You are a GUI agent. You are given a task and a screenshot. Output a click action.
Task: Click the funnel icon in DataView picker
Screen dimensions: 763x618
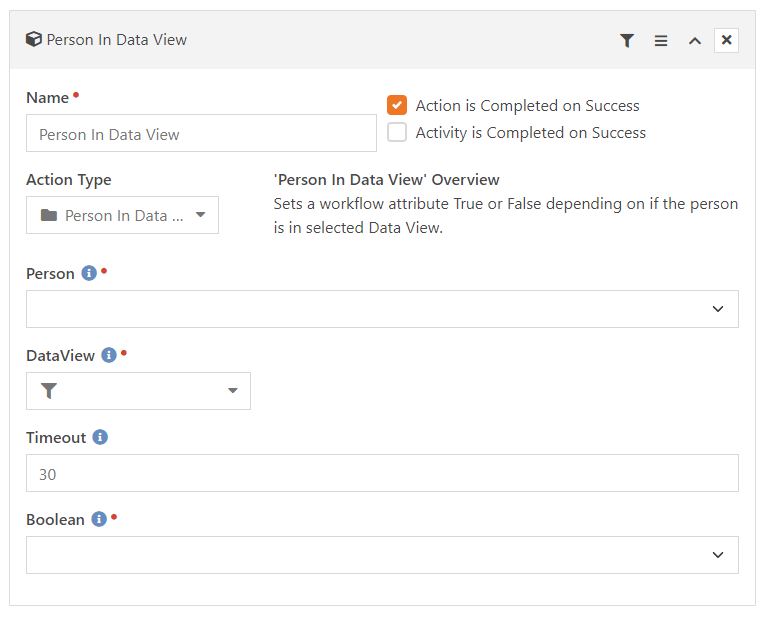tap(49, 391)
